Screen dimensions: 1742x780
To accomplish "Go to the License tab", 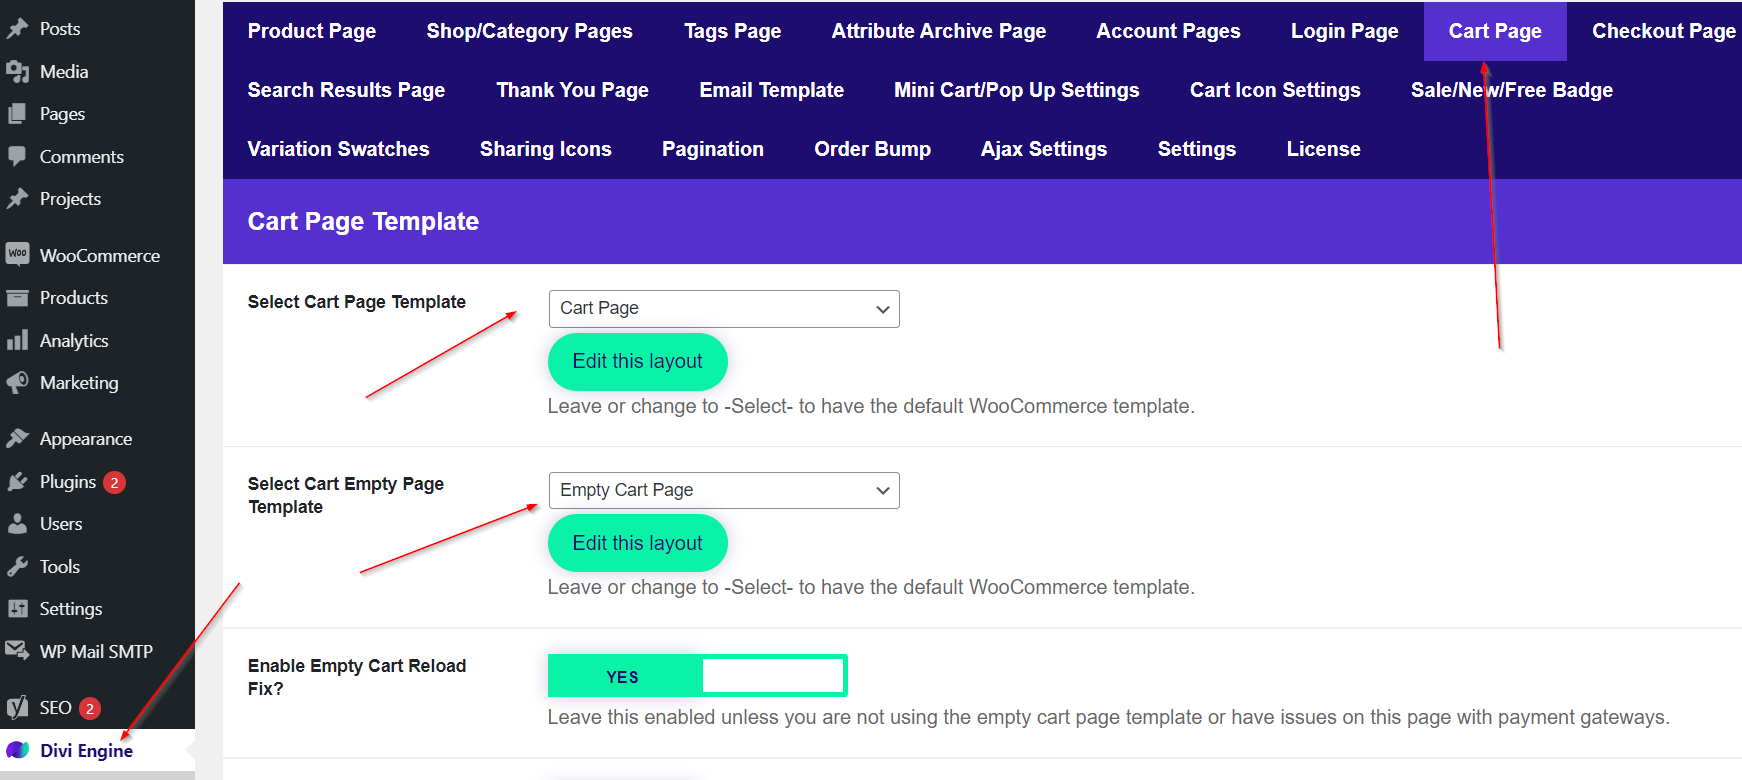I will 1323,149.
